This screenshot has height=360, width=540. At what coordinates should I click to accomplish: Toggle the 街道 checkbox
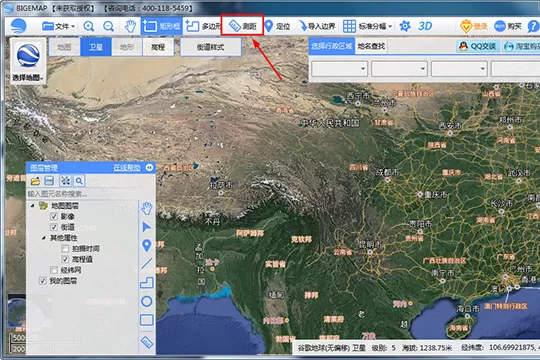[x=54, y=227]
